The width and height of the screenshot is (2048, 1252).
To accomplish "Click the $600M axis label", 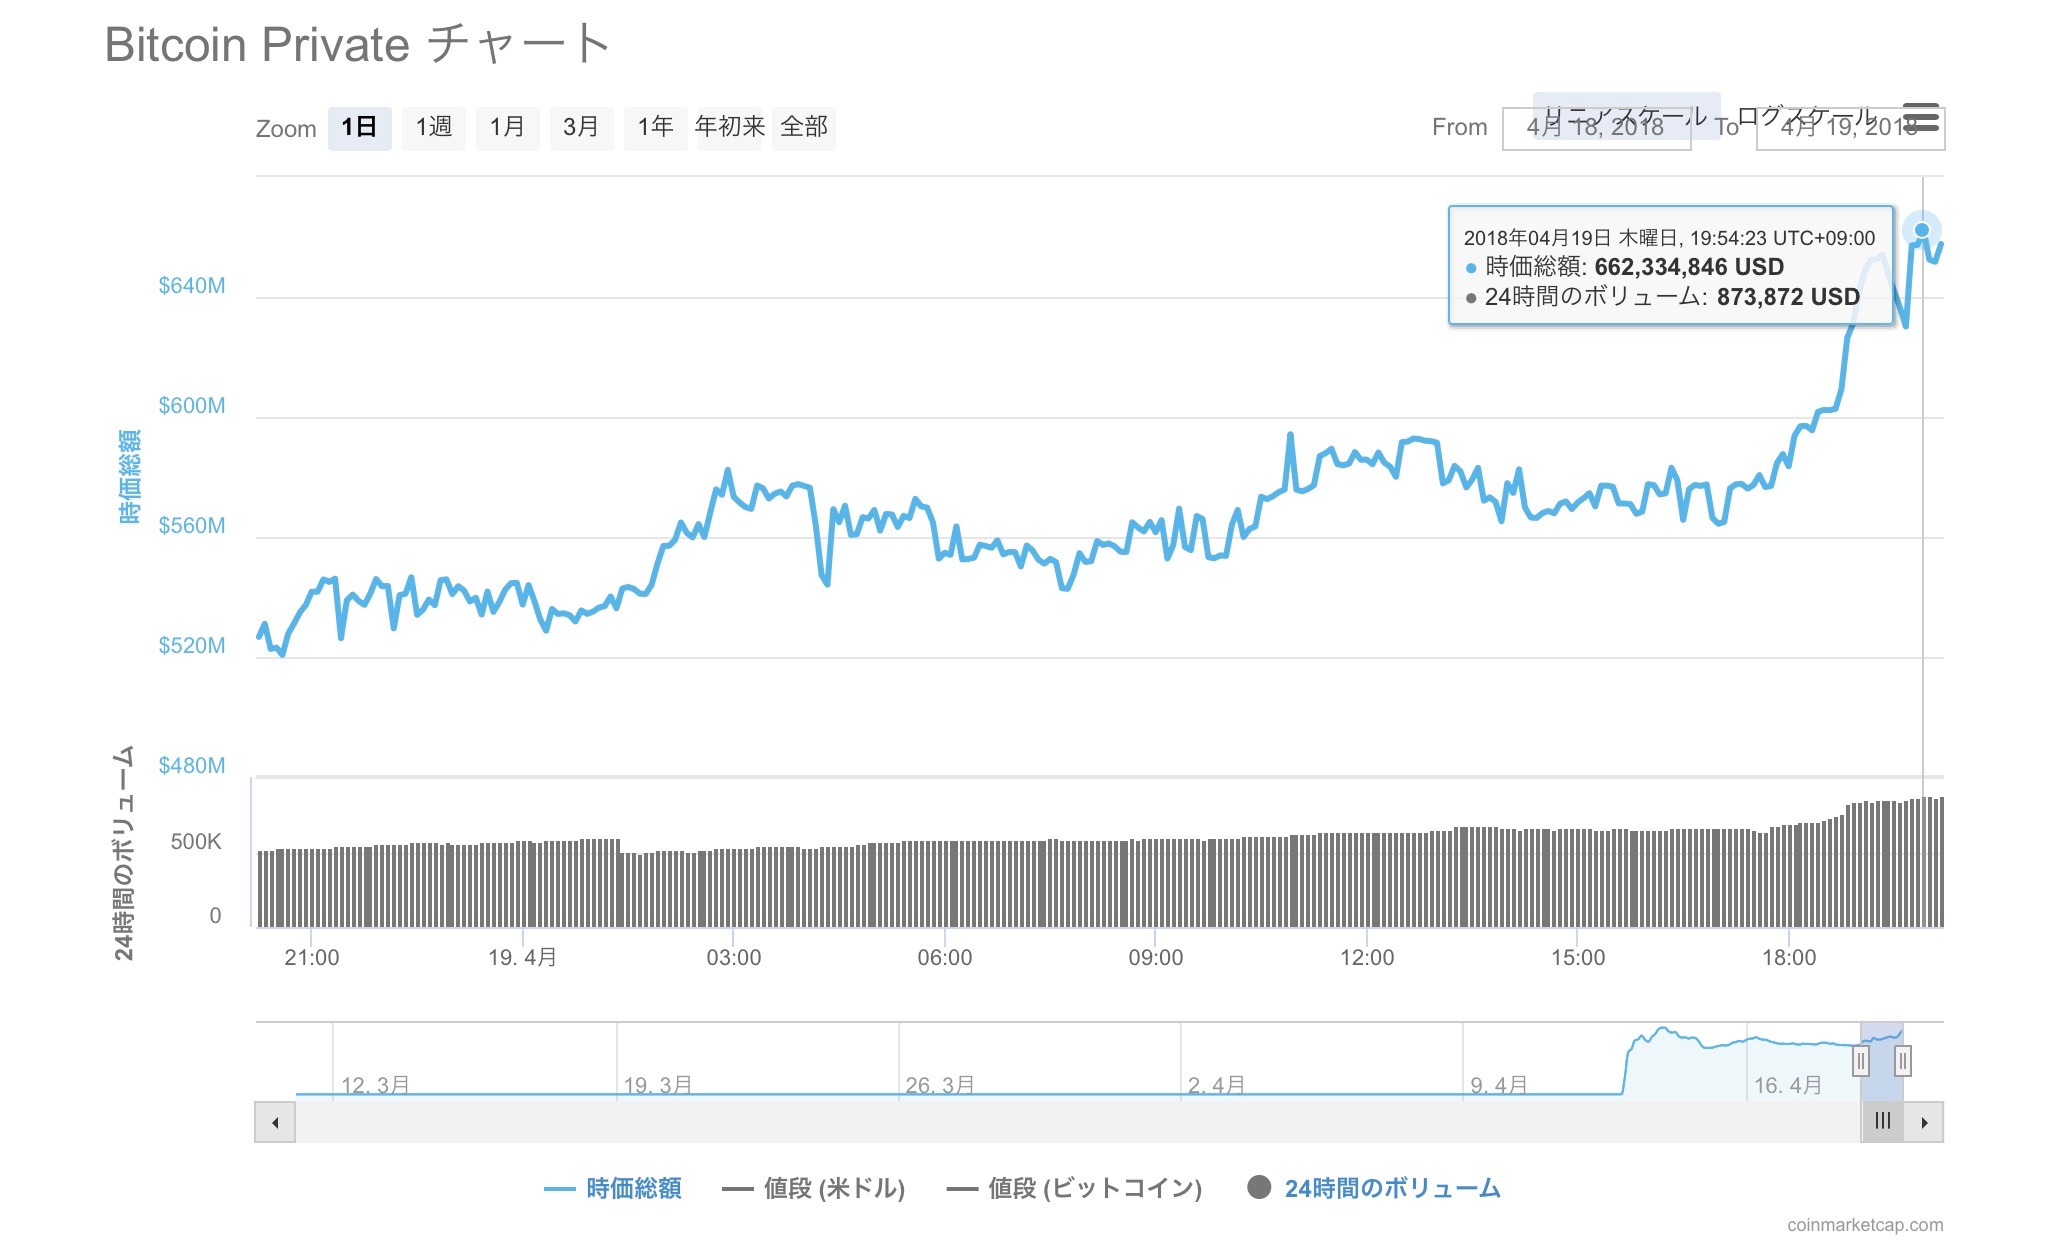I will [192, 406].
